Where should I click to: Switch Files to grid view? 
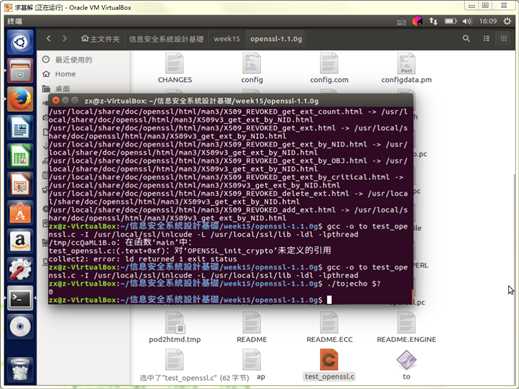pyautogui.click(x=504, y=39)
